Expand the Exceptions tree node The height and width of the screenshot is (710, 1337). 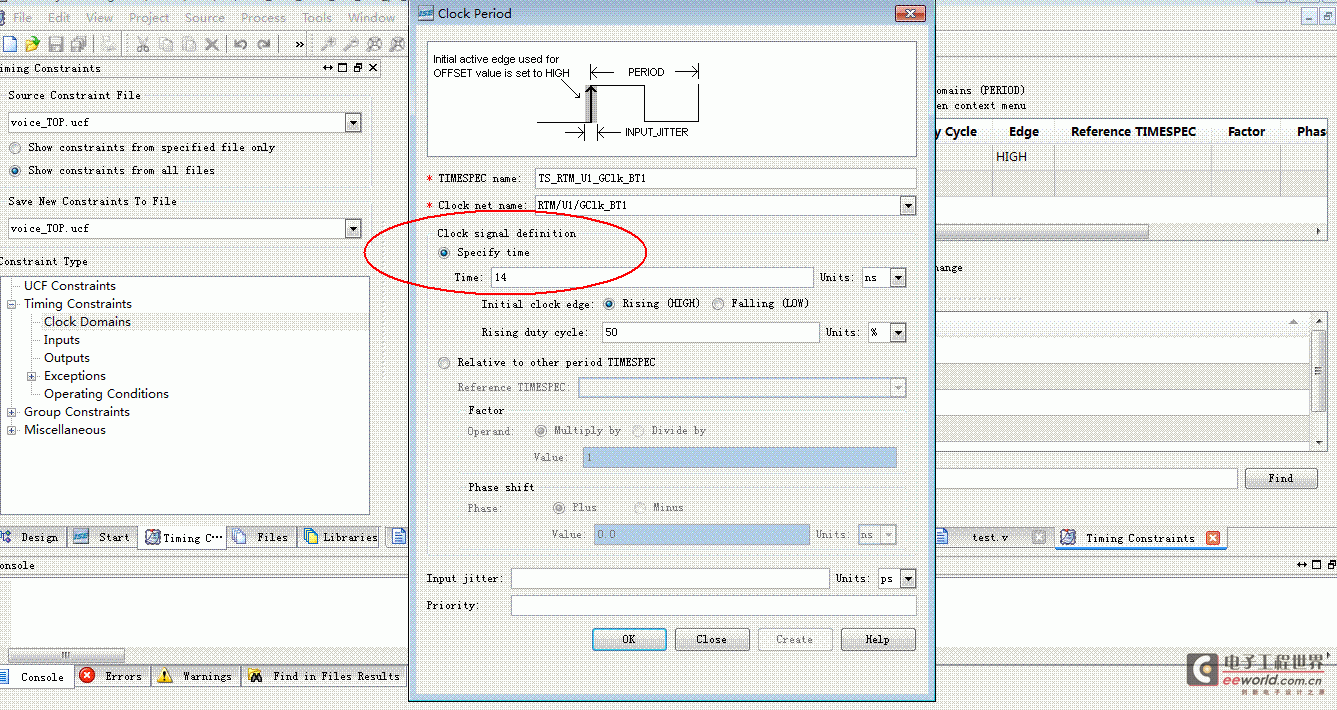point(32,376)
